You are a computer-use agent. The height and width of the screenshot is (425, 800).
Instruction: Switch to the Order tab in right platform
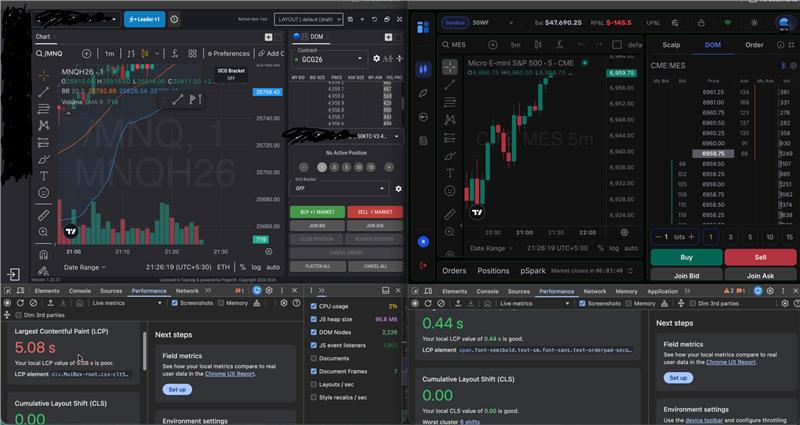[x=754, y=45]
